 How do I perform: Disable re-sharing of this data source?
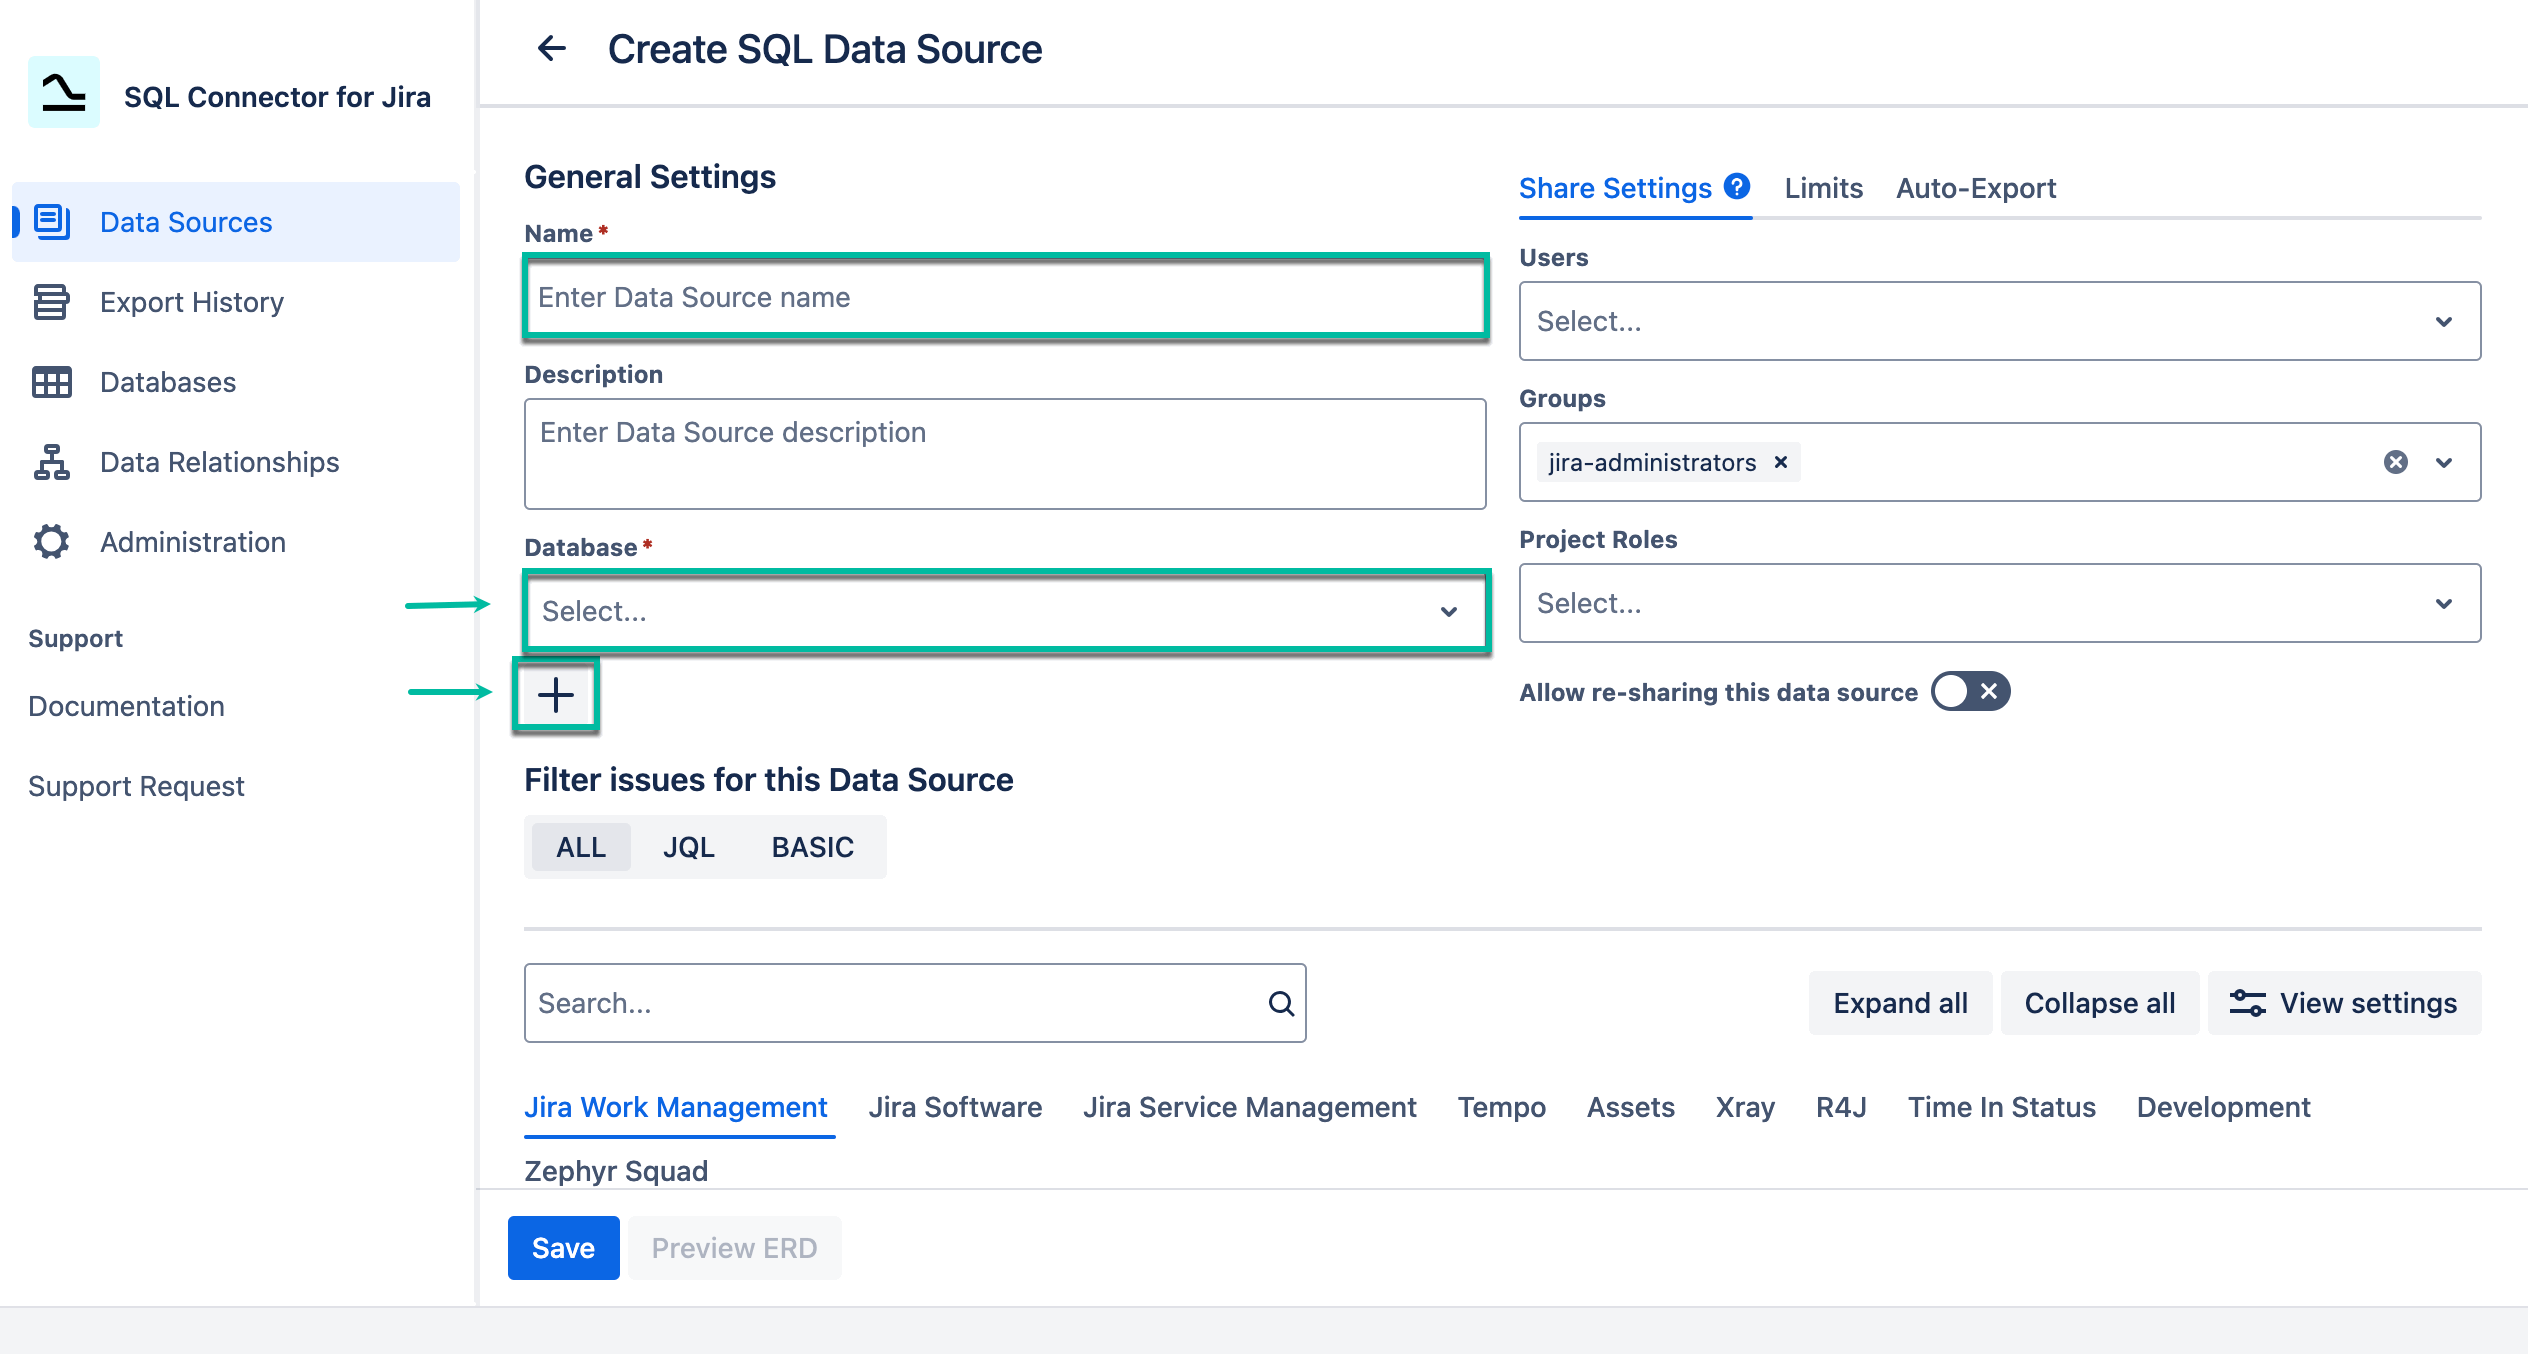pos(1968,691)
